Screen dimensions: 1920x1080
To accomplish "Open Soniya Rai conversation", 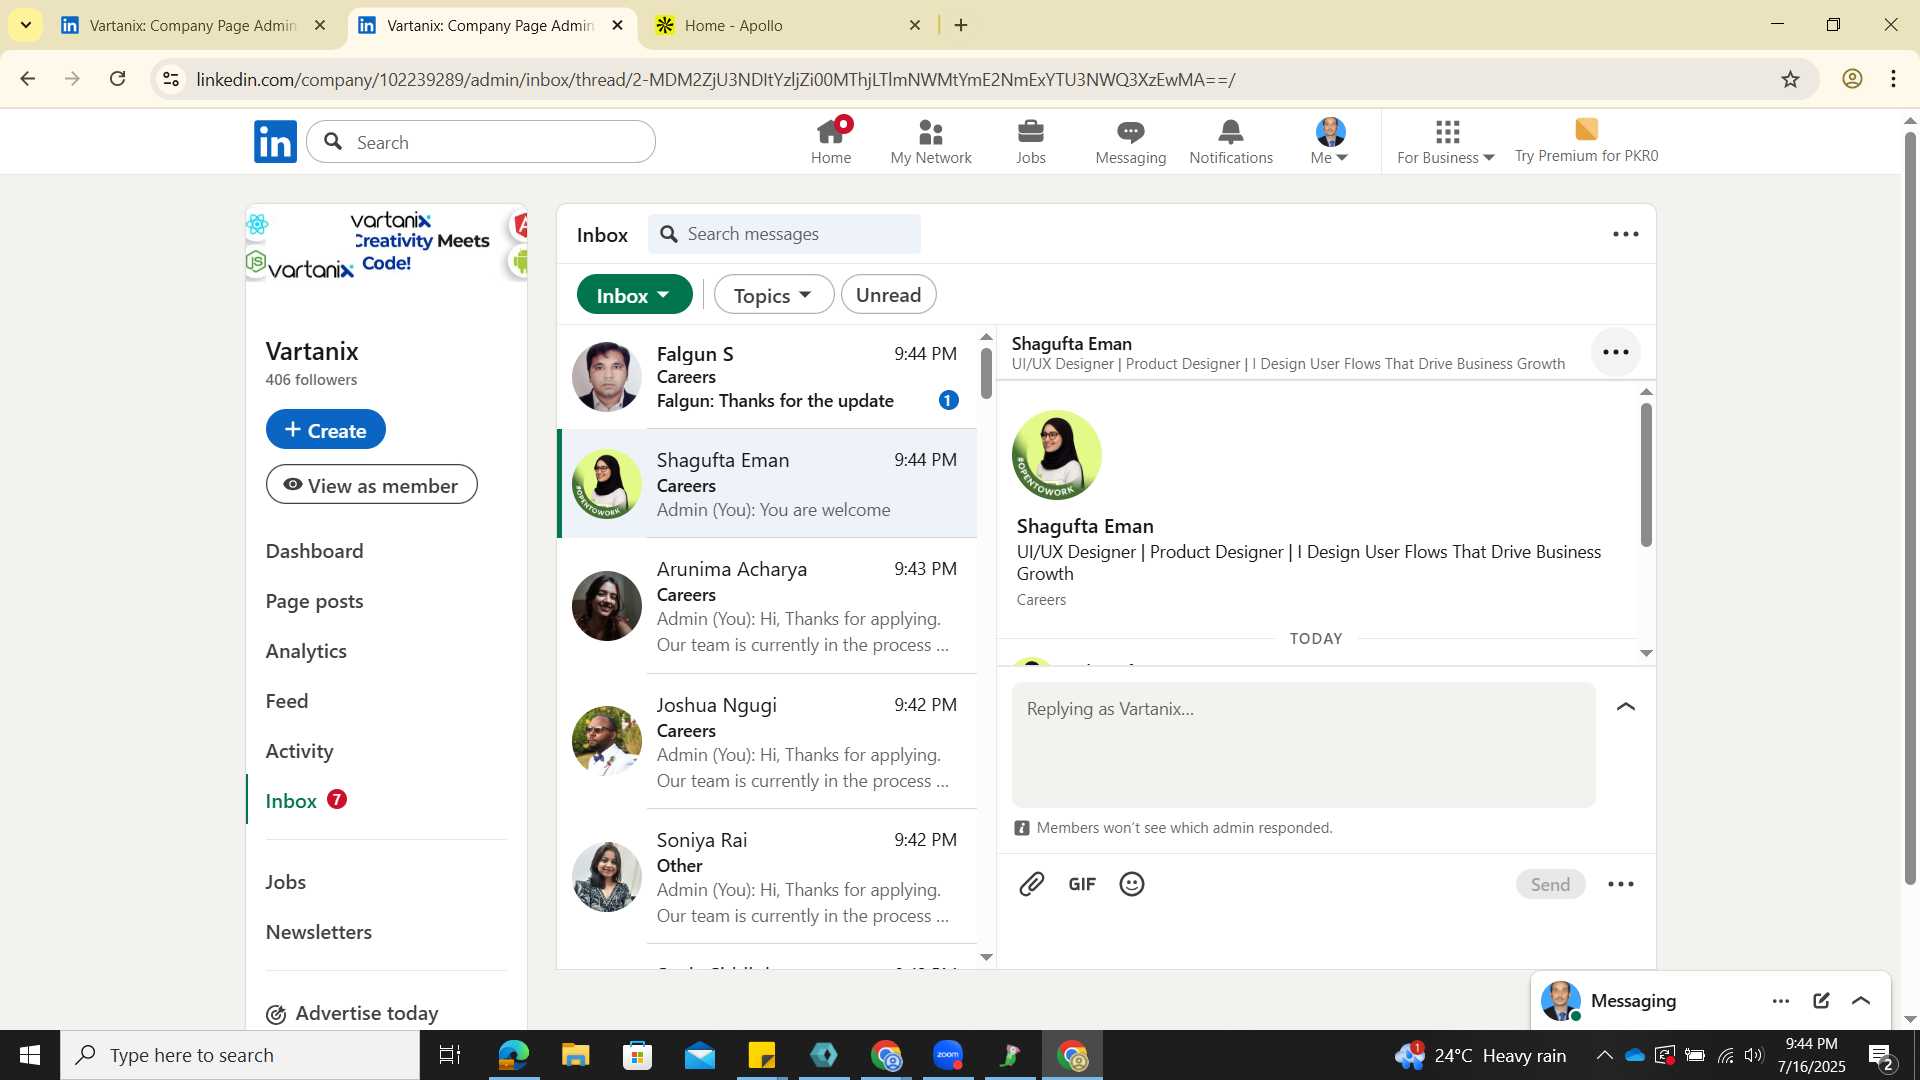I will [x=767, y=877].
